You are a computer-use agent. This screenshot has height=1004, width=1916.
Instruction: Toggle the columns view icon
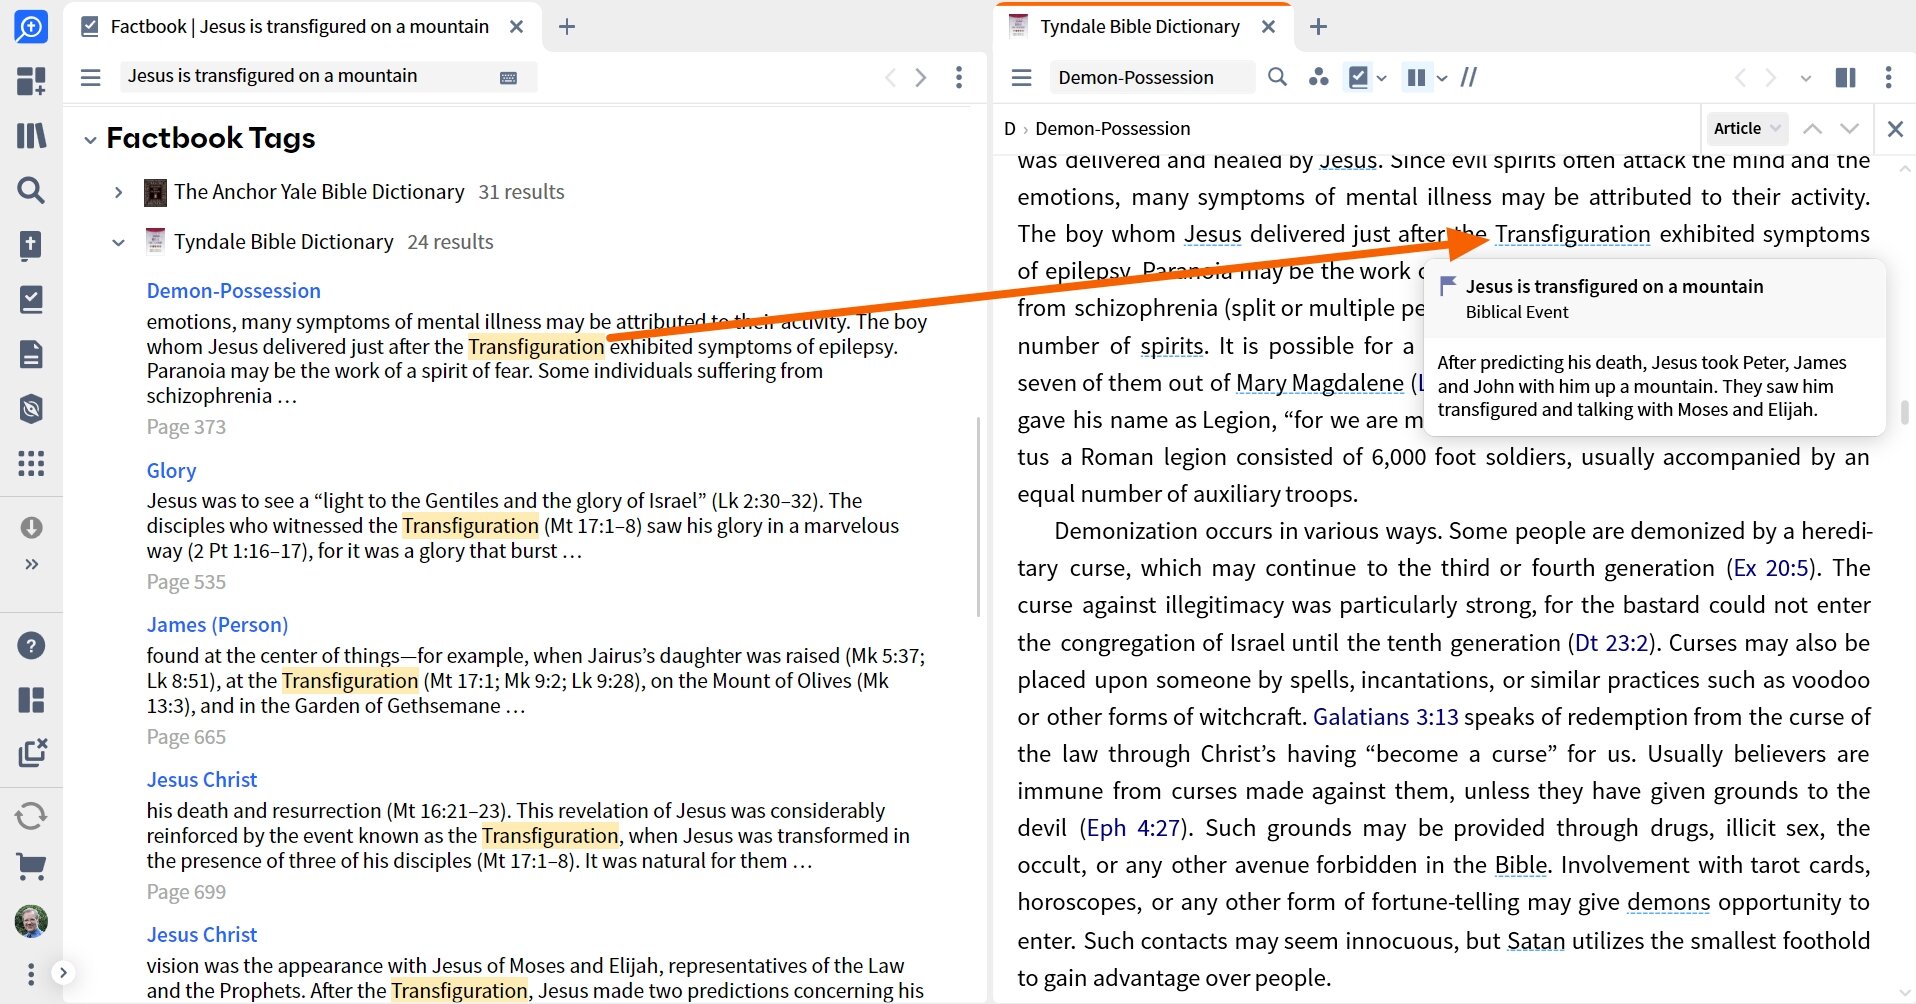1416,77
